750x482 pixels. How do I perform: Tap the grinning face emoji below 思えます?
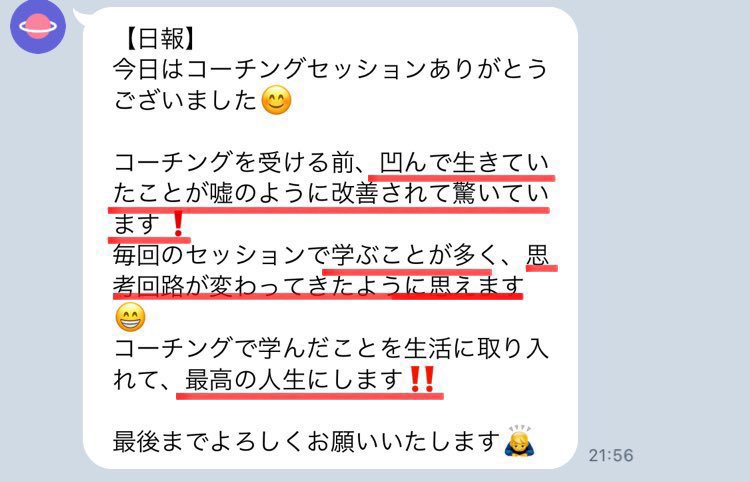click(x=130, y=317)
